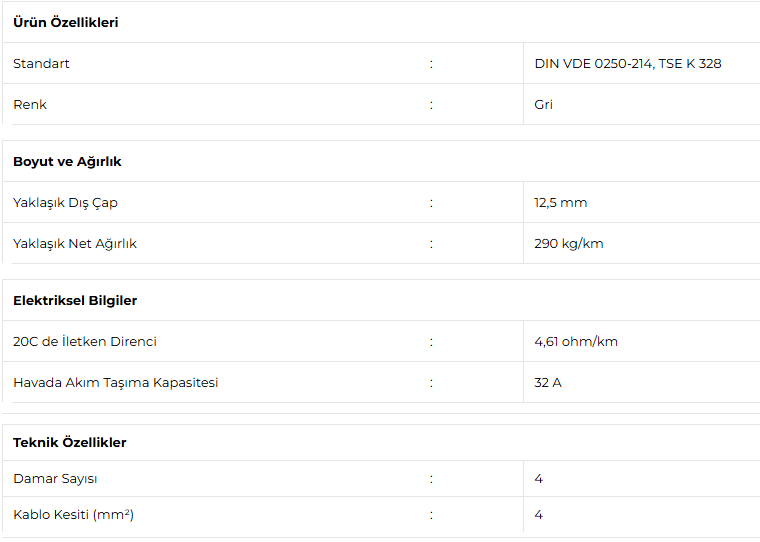The width and height of the screenshot is (760, 542).
Task: Select the Kablo Kesiti (mm²) label
Action: coord(73,515)
